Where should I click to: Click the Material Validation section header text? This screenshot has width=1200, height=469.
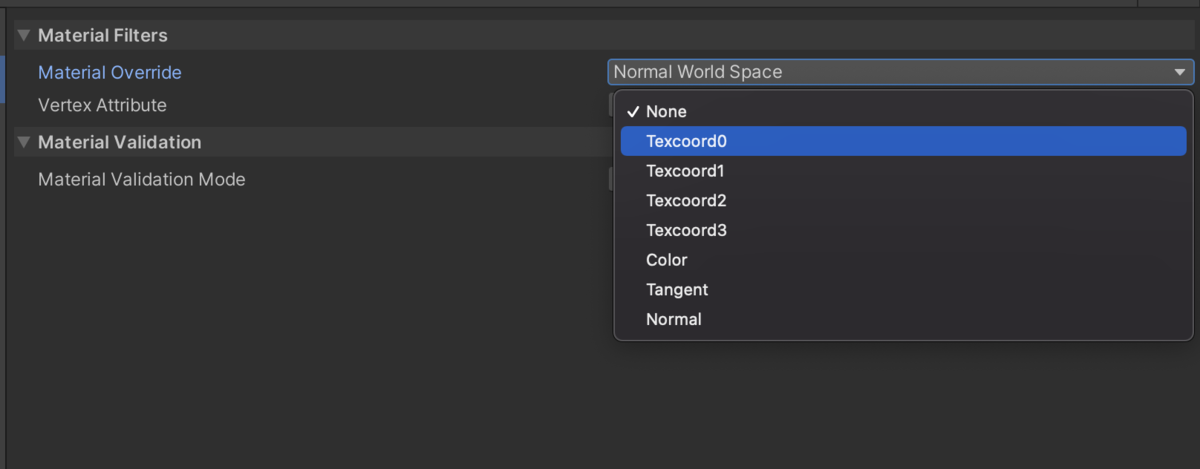119,142
